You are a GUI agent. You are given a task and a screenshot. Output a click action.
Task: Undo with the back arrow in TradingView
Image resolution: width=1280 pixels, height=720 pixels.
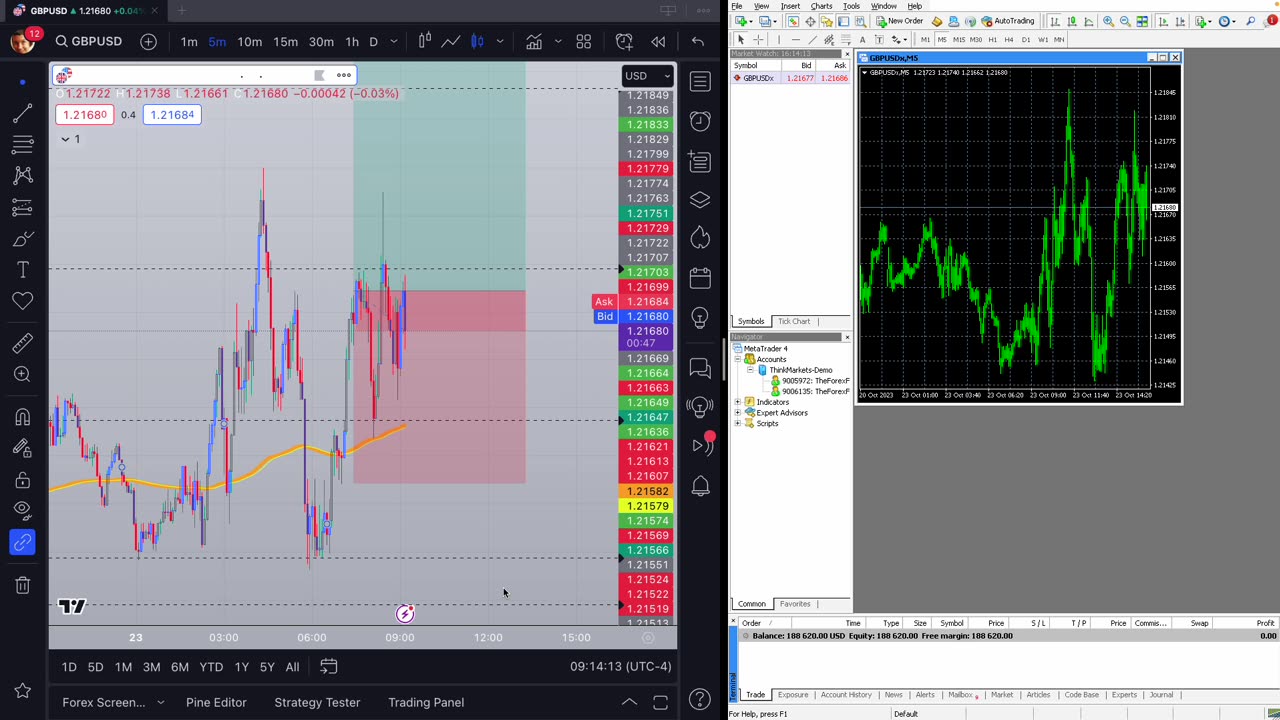pos(697,41)
